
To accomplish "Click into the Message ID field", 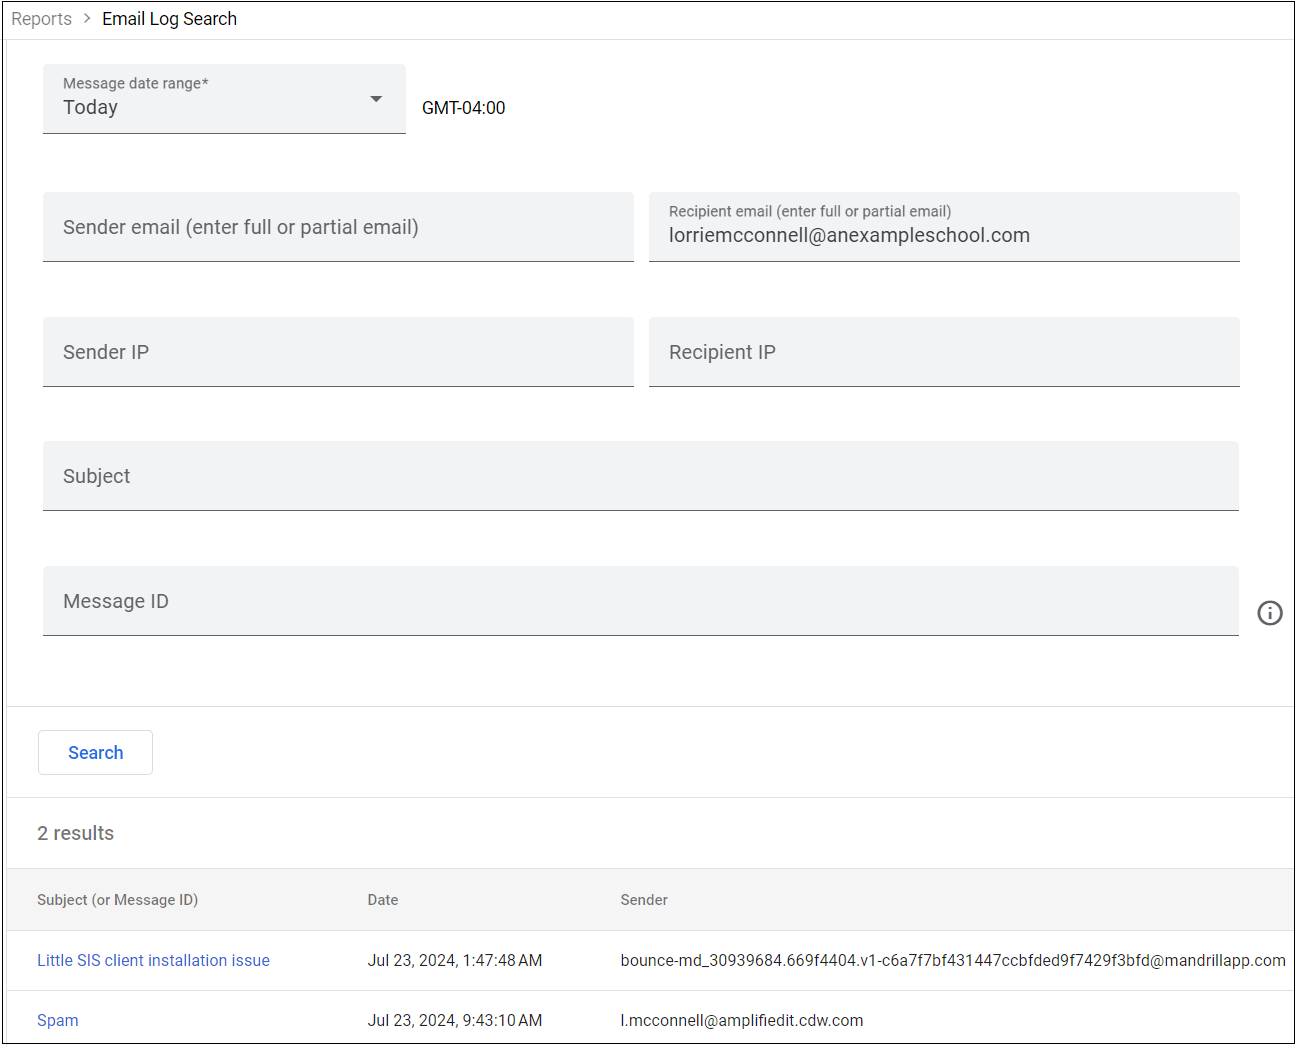I will point(641,601).
